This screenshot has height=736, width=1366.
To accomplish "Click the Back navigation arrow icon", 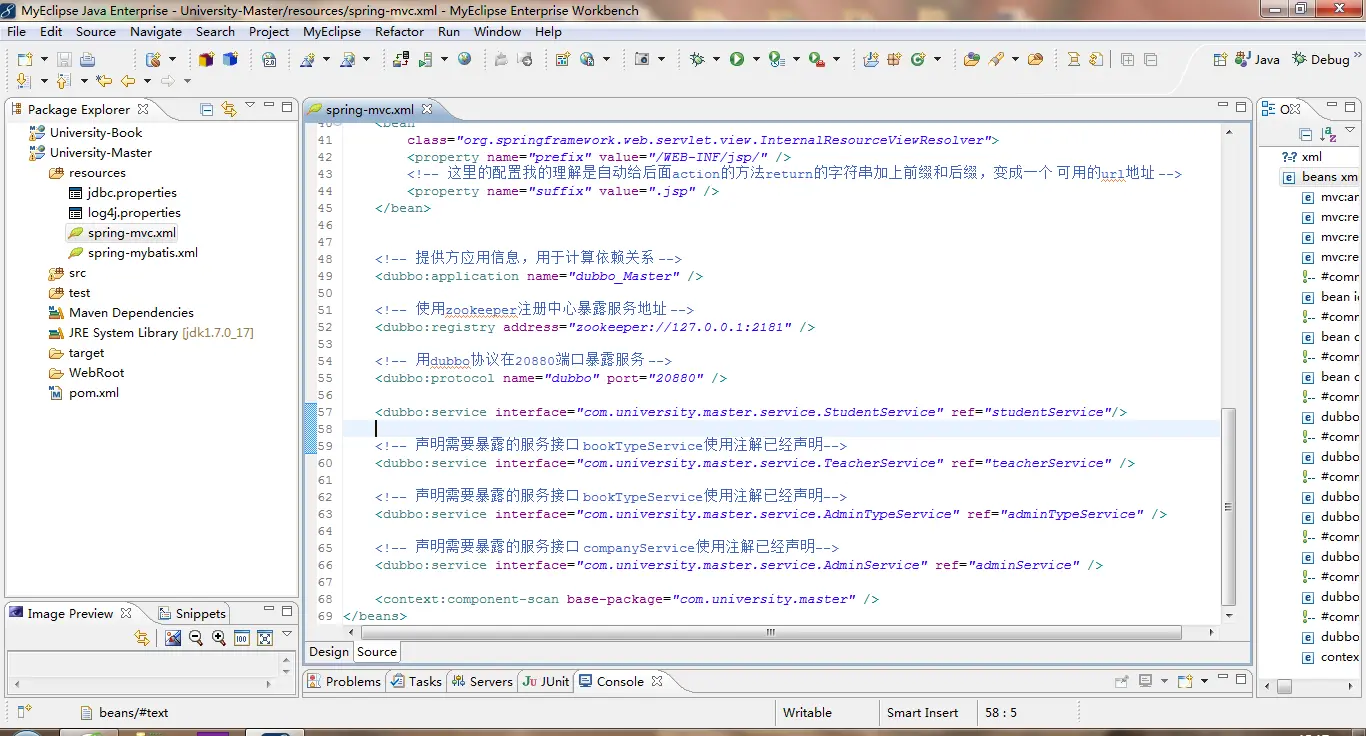I will pos(128,81).
